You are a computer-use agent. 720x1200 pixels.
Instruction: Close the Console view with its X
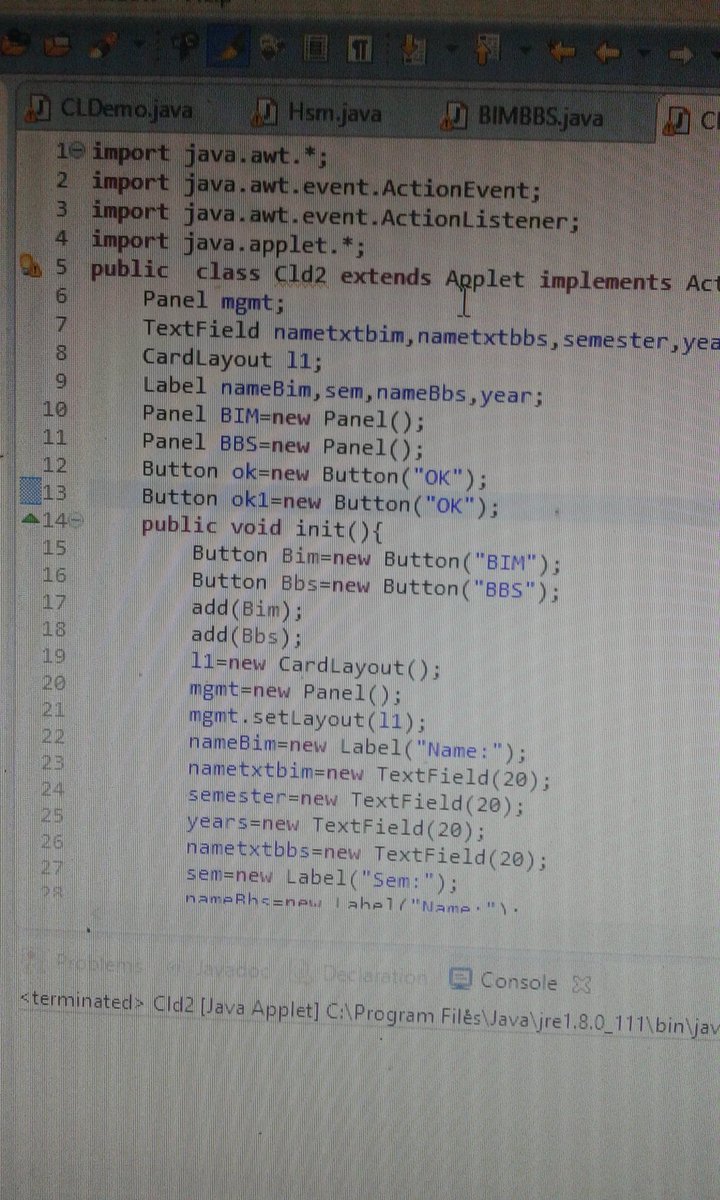(582, 984)
